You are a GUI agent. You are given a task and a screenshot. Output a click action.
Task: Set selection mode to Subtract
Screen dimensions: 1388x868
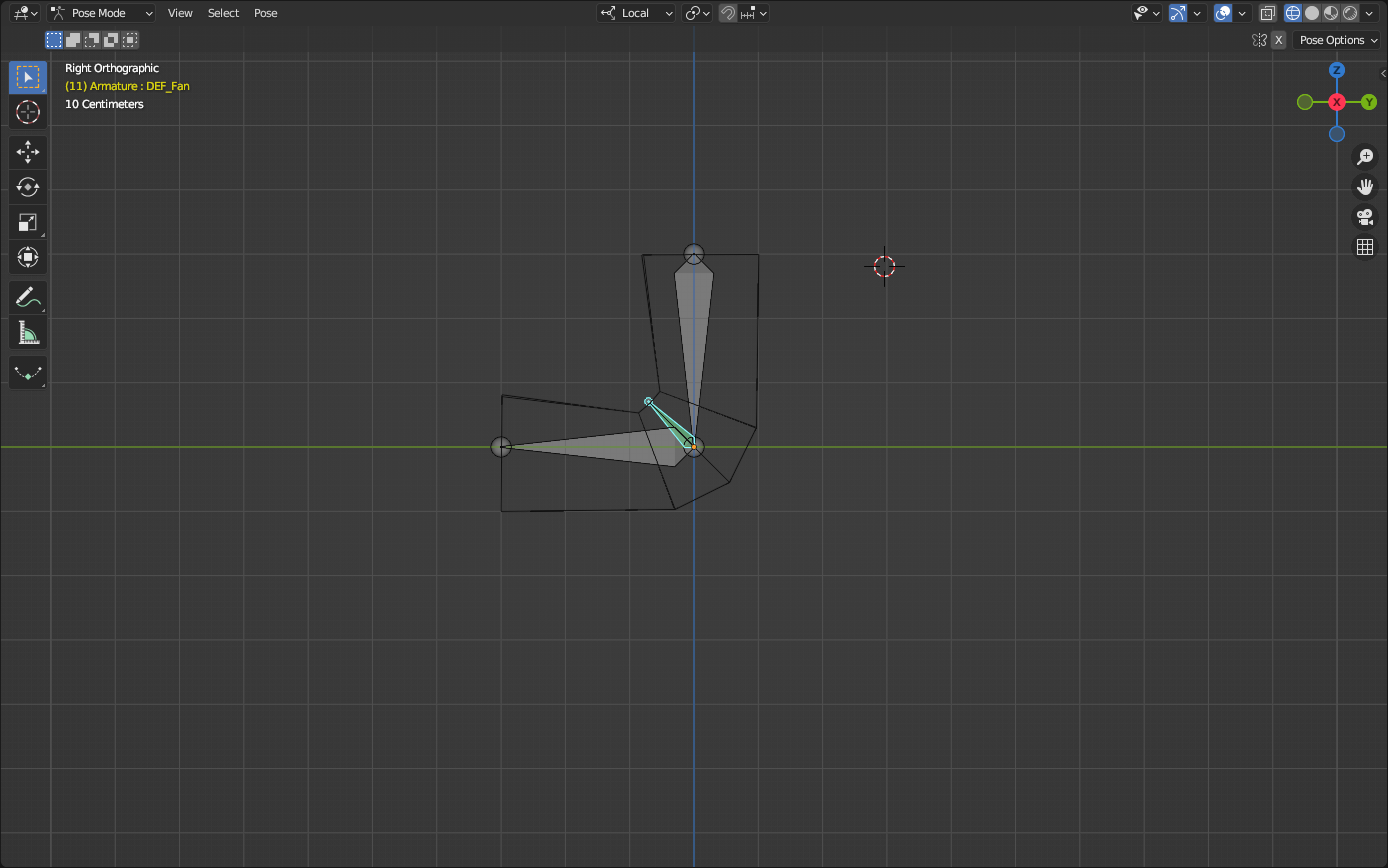[x=92, y=40]
